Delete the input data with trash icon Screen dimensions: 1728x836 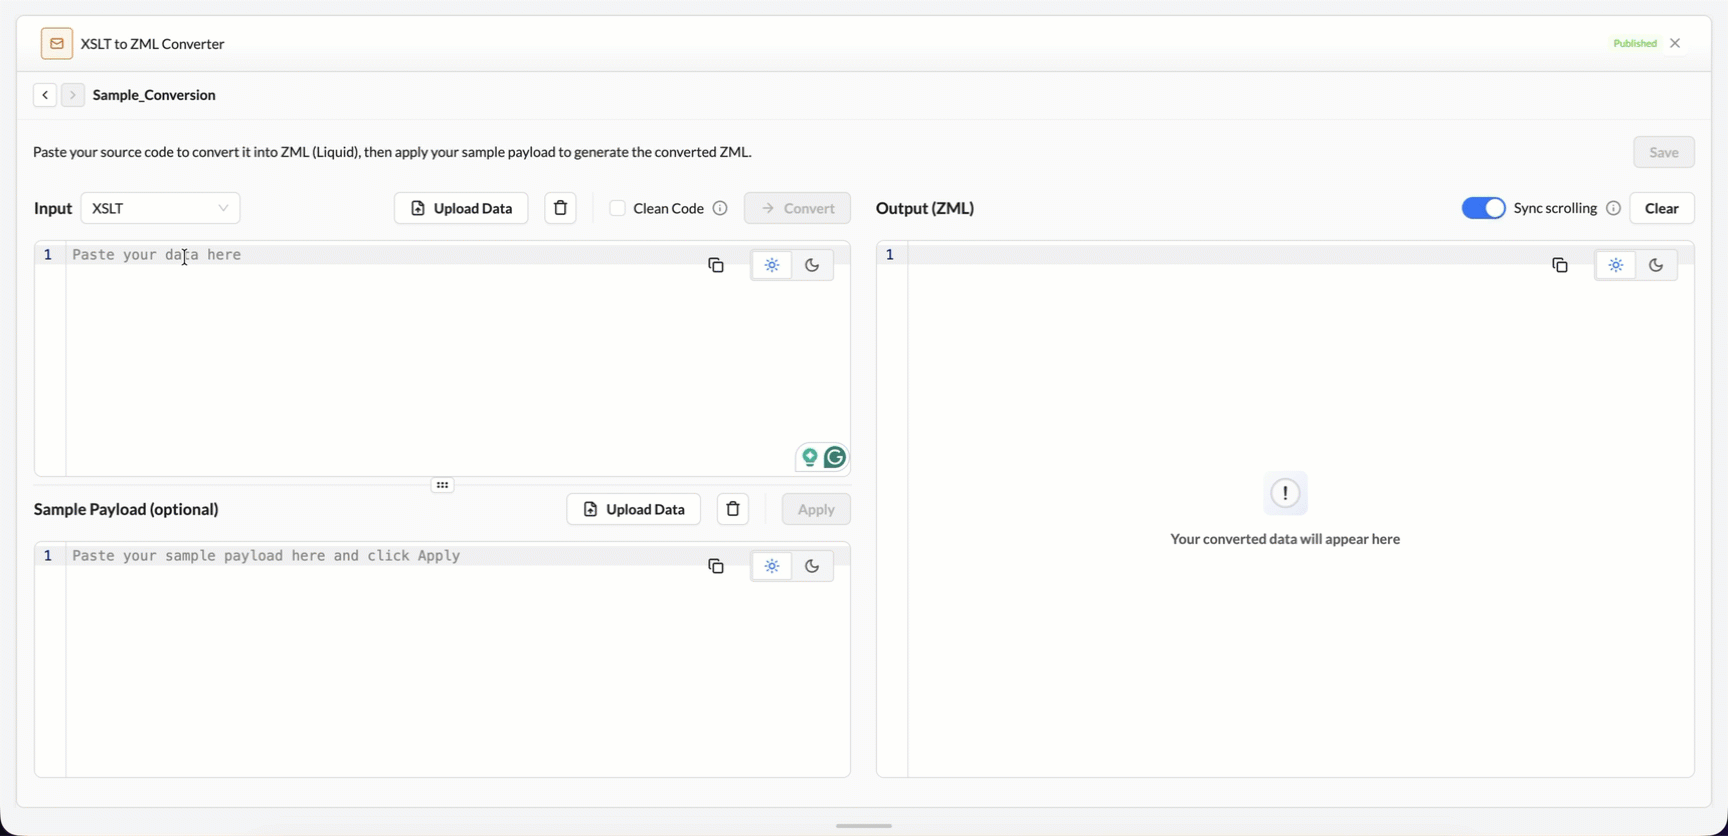560,208
